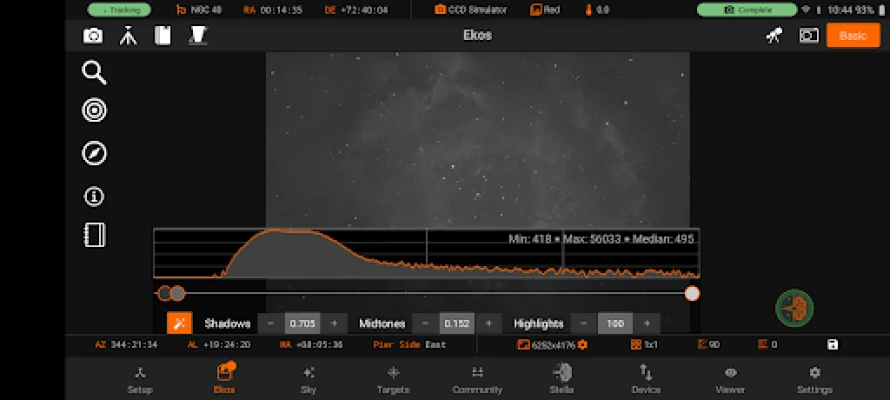Click the Midtones value field 0.152

click(457, 323)
